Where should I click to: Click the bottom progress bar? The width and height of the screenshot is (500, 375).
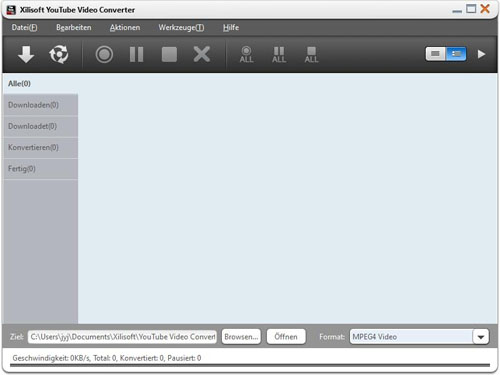click(250, 366)
